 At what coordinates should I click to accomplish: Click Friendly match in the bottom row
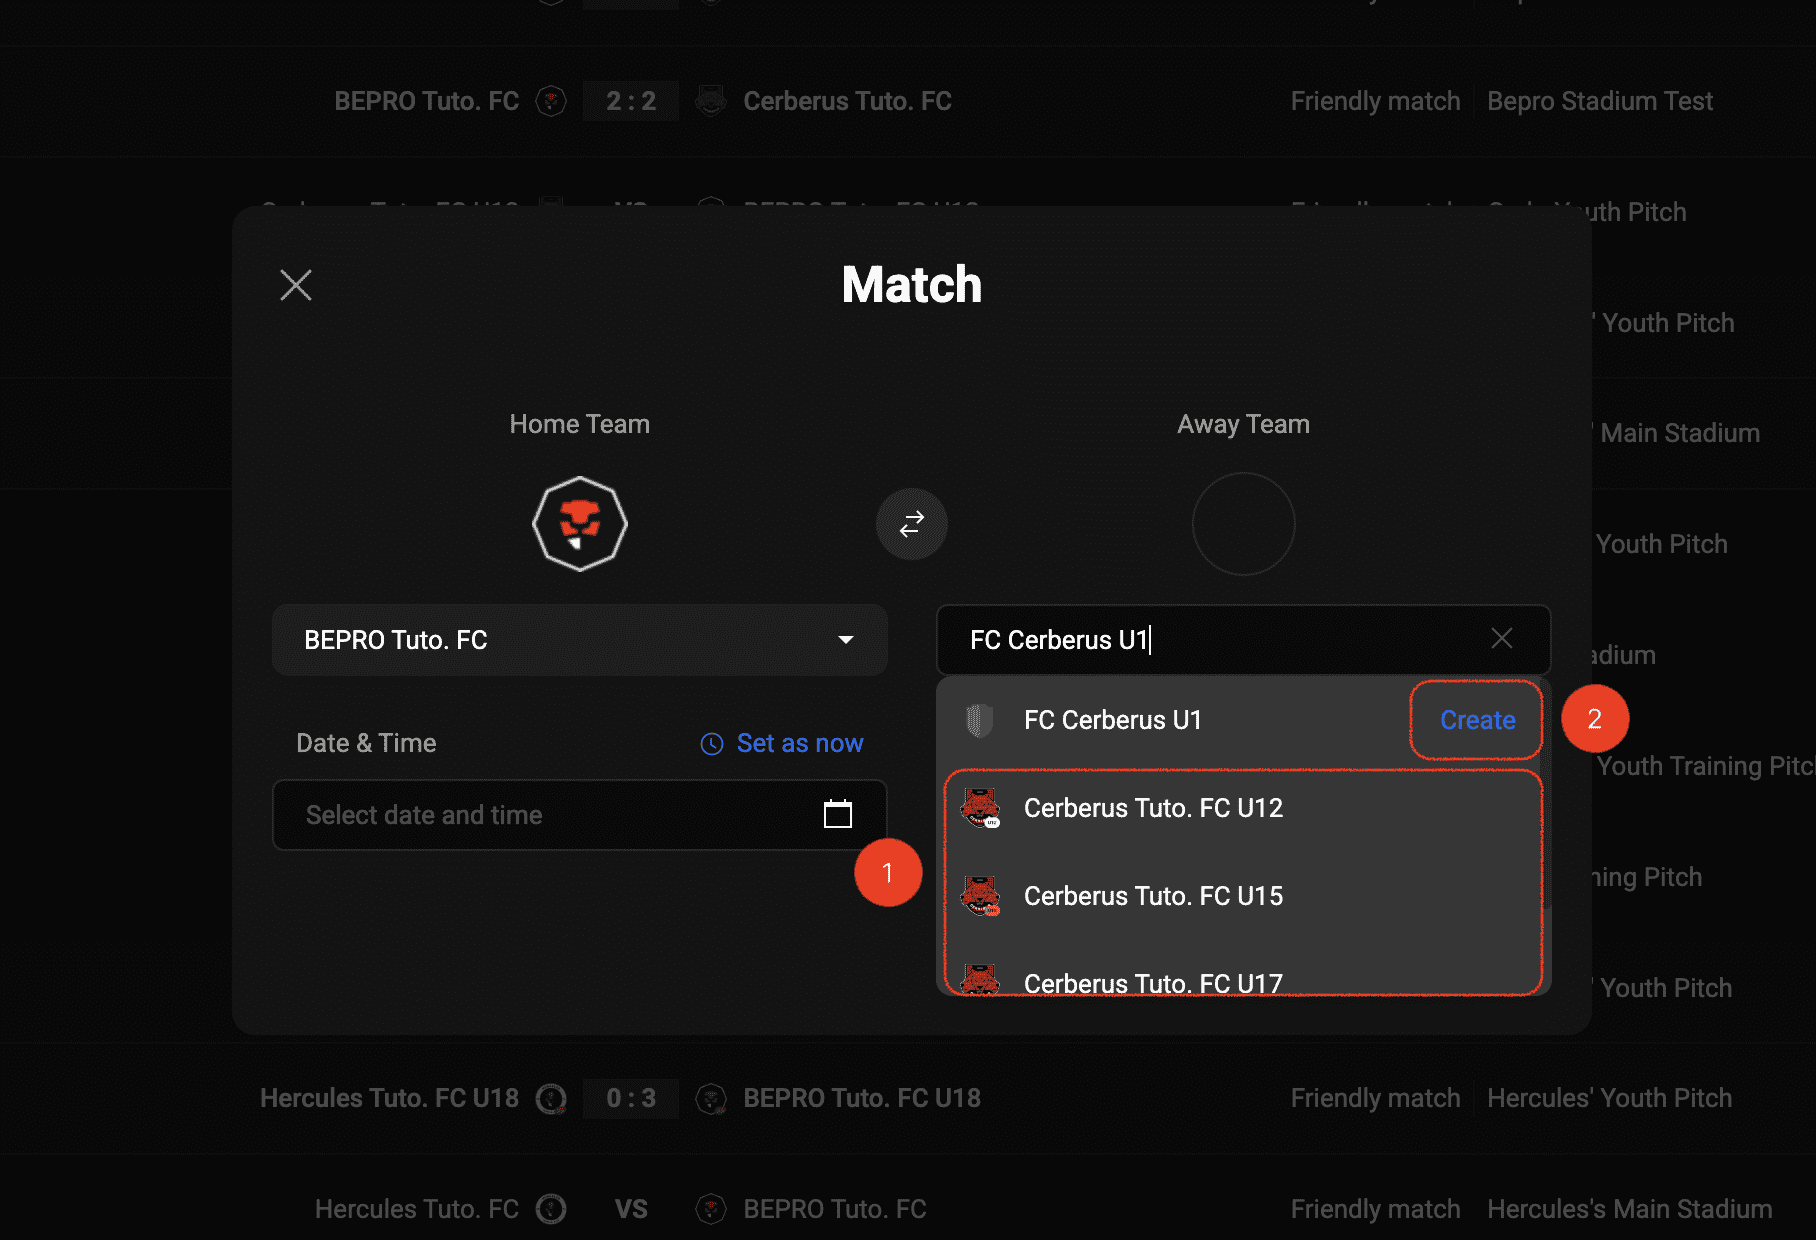pyautogui.click(x=1376, y=1209)
